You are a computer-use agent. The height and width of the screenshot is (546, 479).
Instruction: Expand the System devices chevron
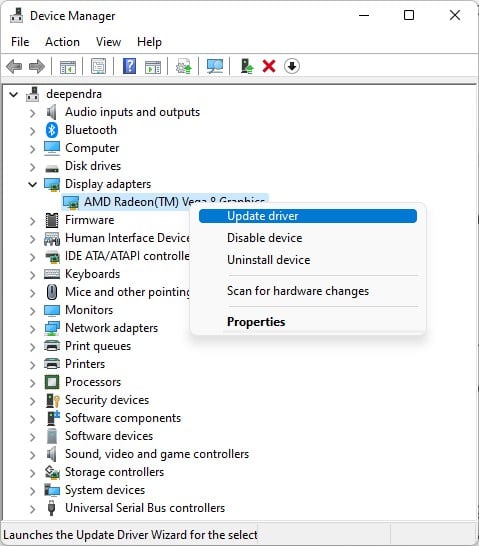tap(32, 491)
